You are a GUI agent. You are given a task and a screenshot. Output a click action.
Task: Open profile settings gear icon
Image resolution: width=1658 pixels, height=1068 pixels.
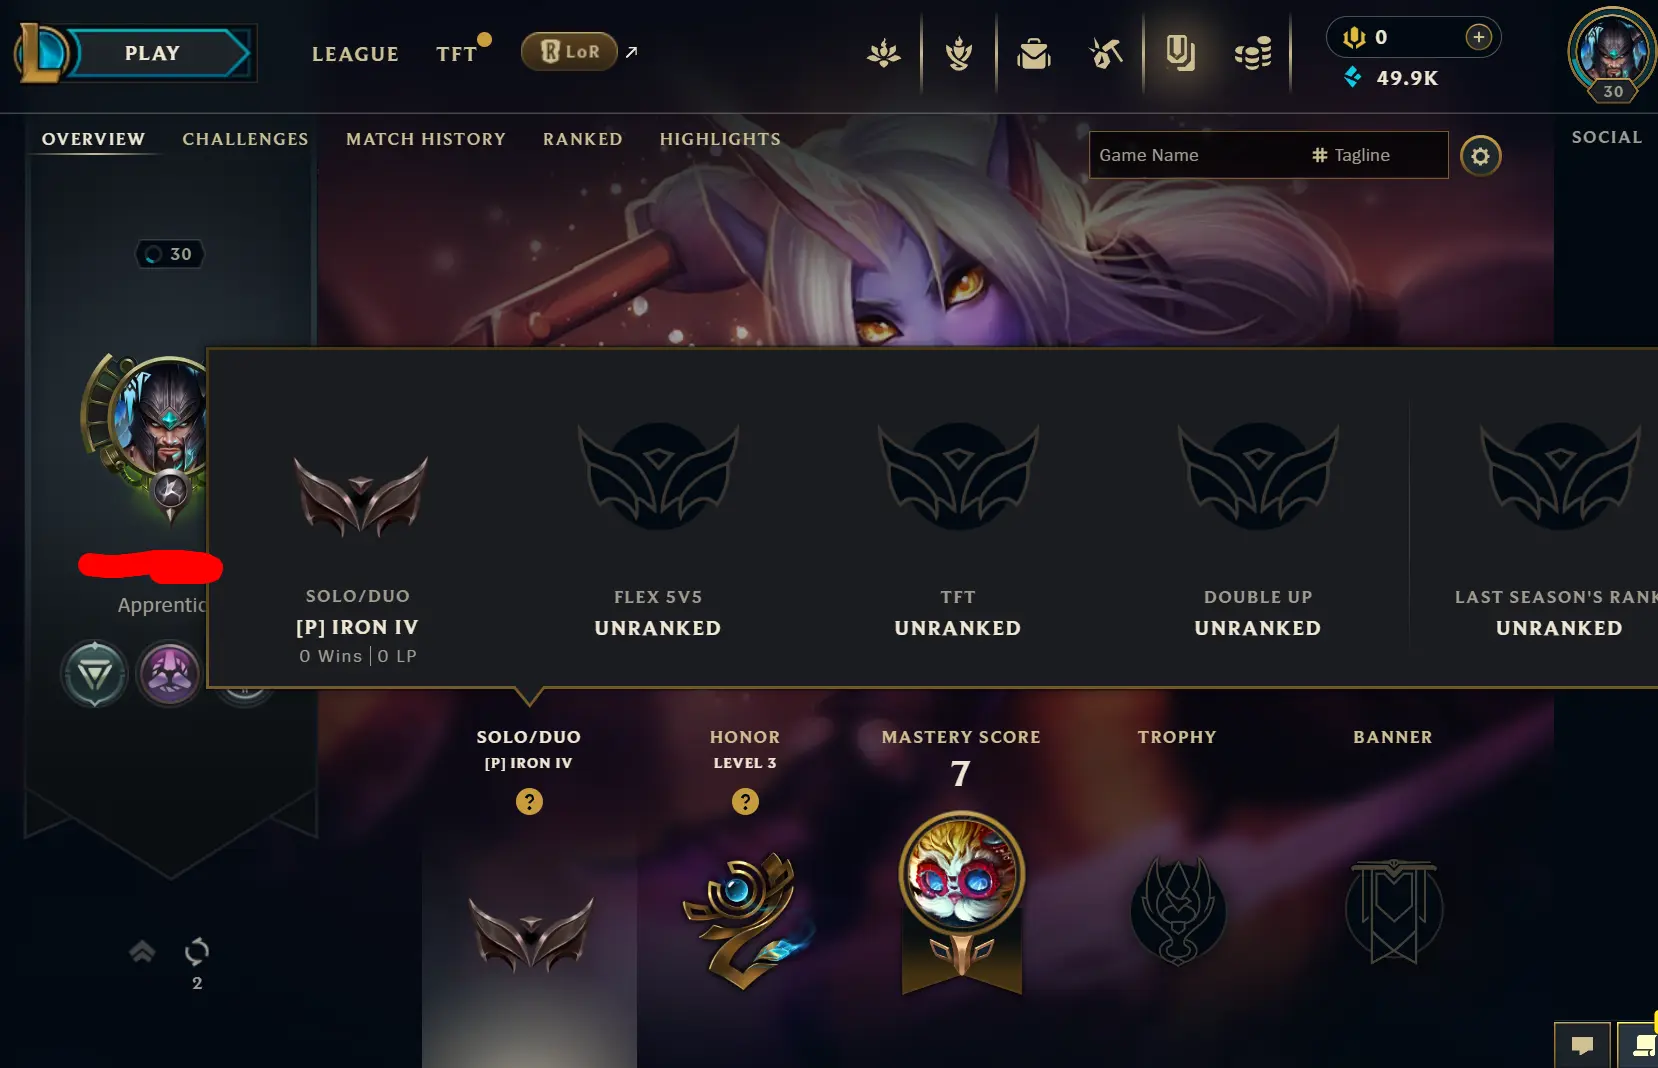pos(1481,156)
